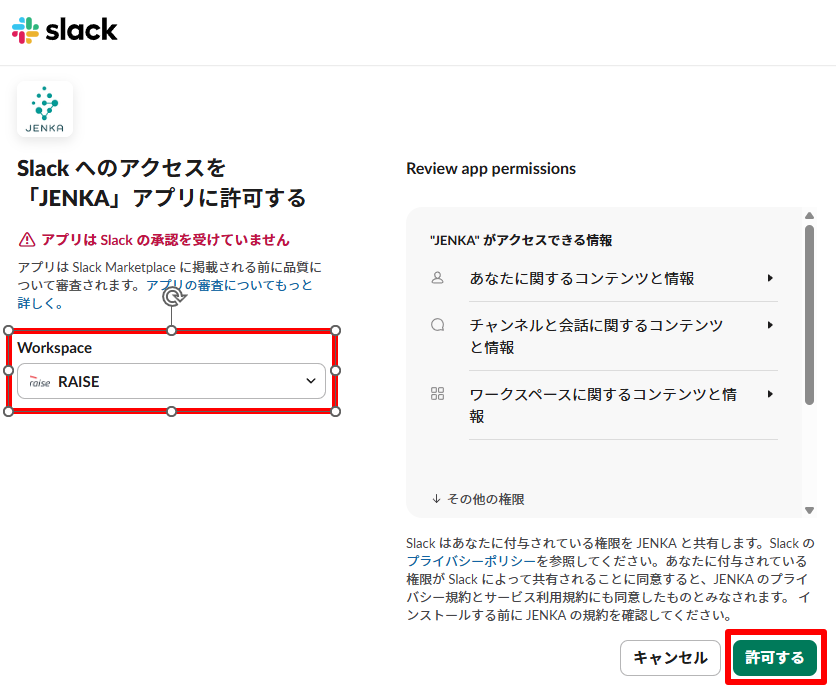836x694 pixels.
Task: Click the scrollbar up arrow
Action: pyautogui.click(x=809, y=216)
